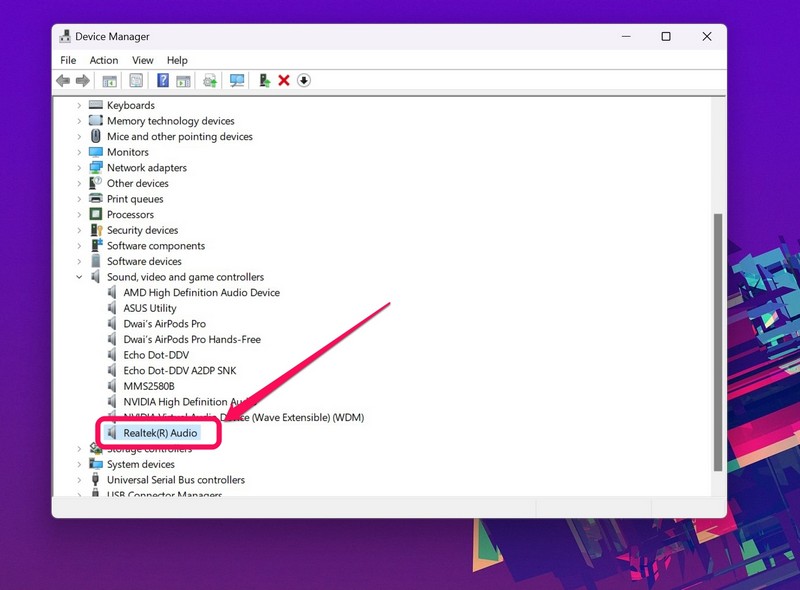This screenshot has height=590, width=800.
Task: Expand the System devices node
Action: [x=80, y=464]
